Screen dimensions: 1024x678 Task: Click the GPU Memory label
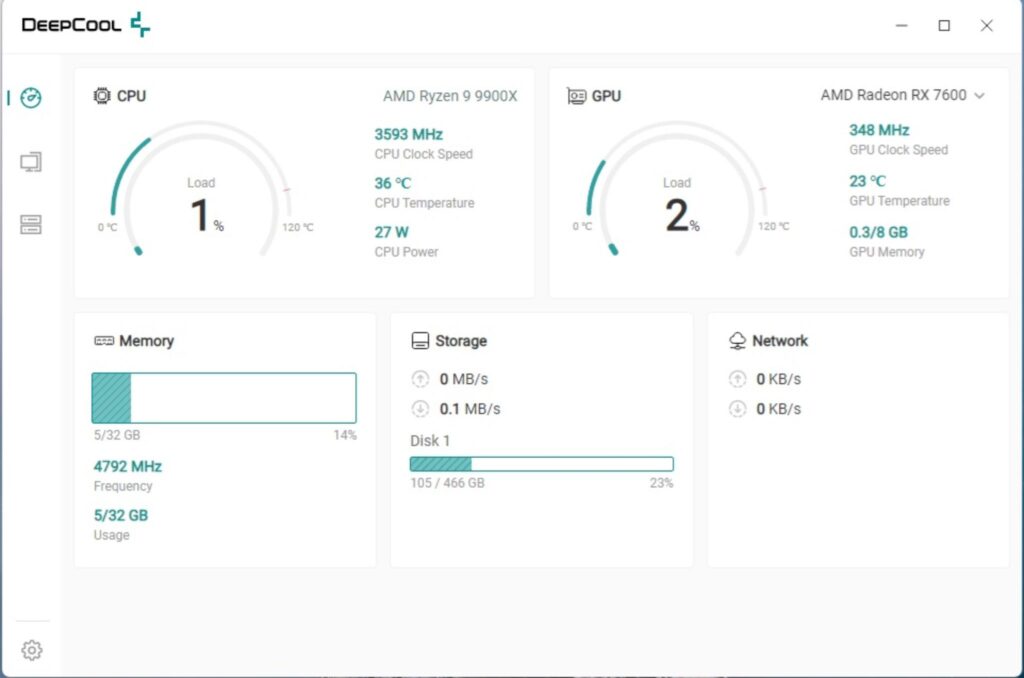tap(887, 252)
